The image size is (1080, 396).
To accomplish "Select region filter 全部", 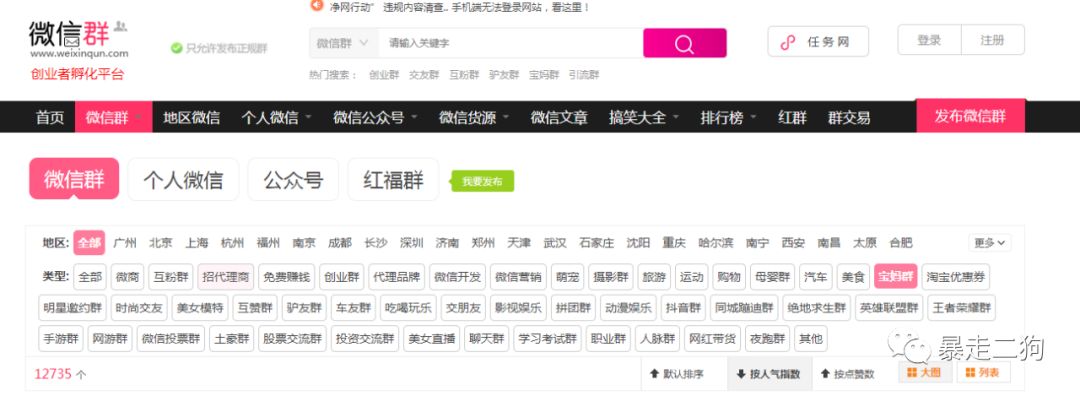I will pos(89,242).
